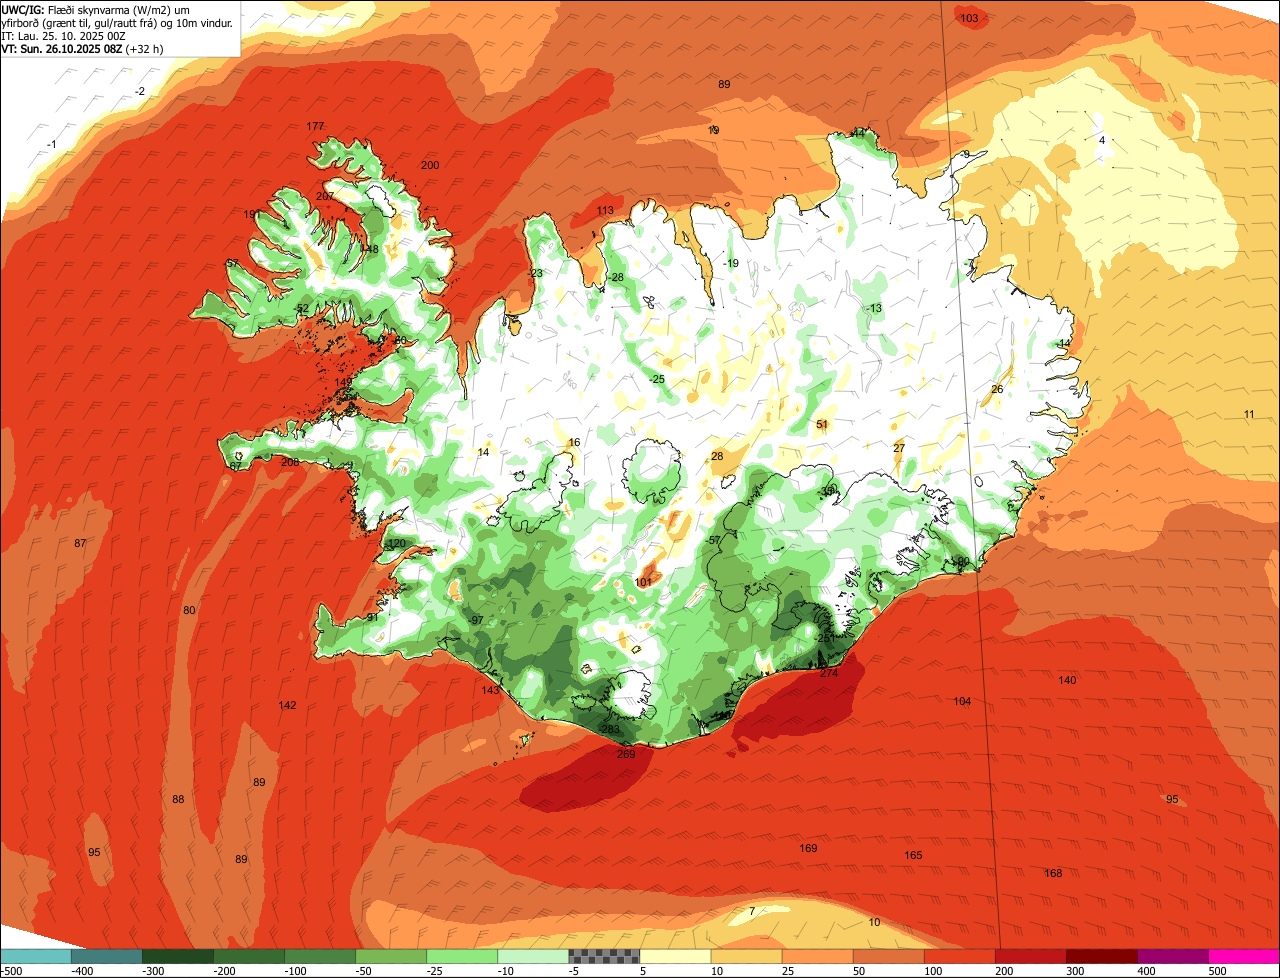Image resolution: width=1280 pixels, height=978 pixels.
Task: Click the red-orange 100 to 200 legend swatch
Action: 960,956
